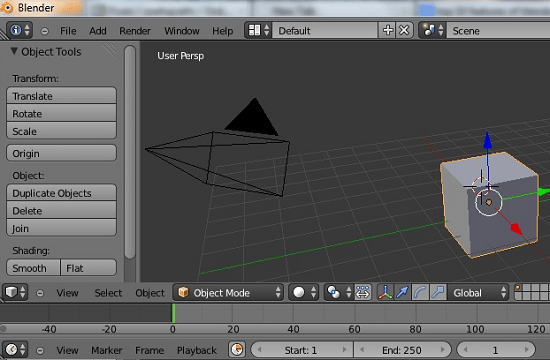Screen dimensions: 550x360
Task: Open the Info editor type selector
Action: click(19, 30)
